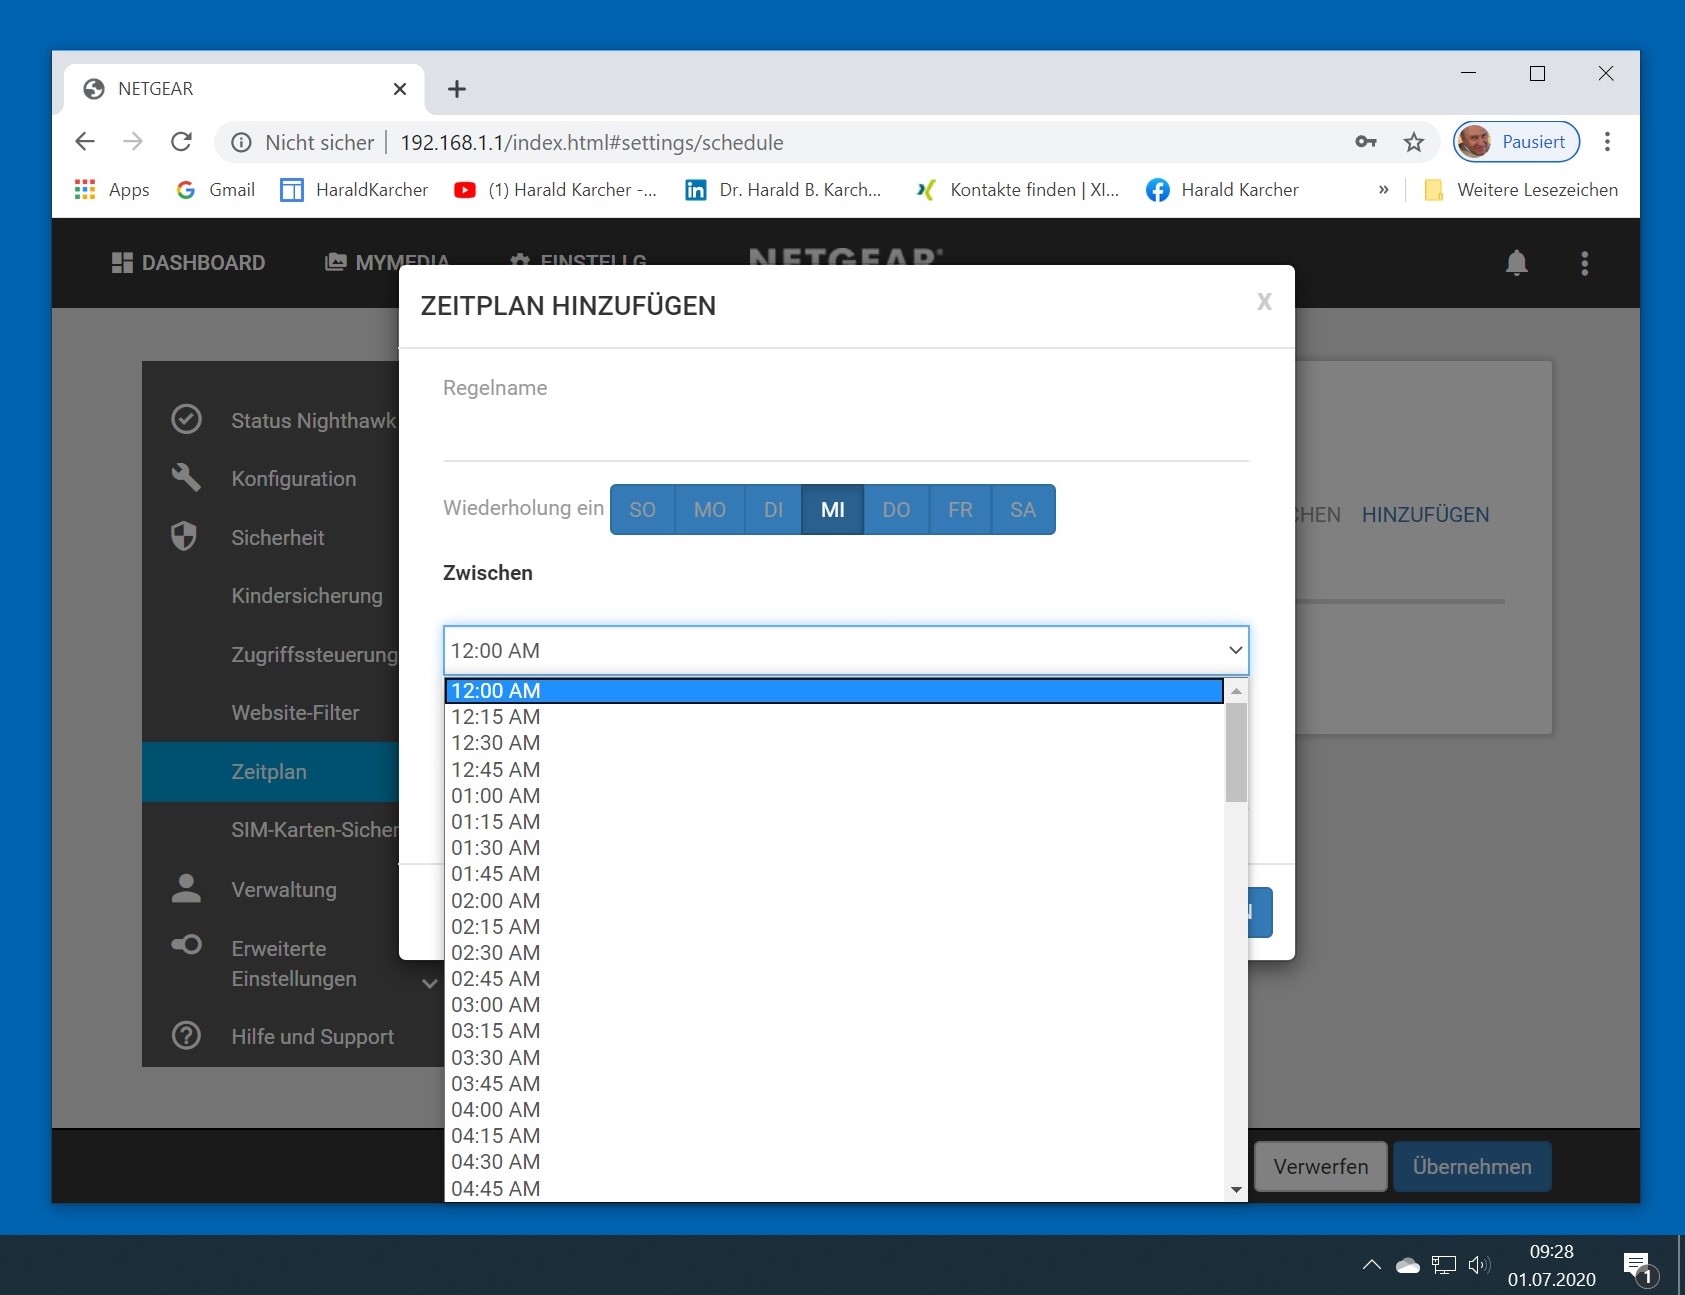
Task: Open the NETGEAR three-dot options menu
Action: (x=1584, y=263)
